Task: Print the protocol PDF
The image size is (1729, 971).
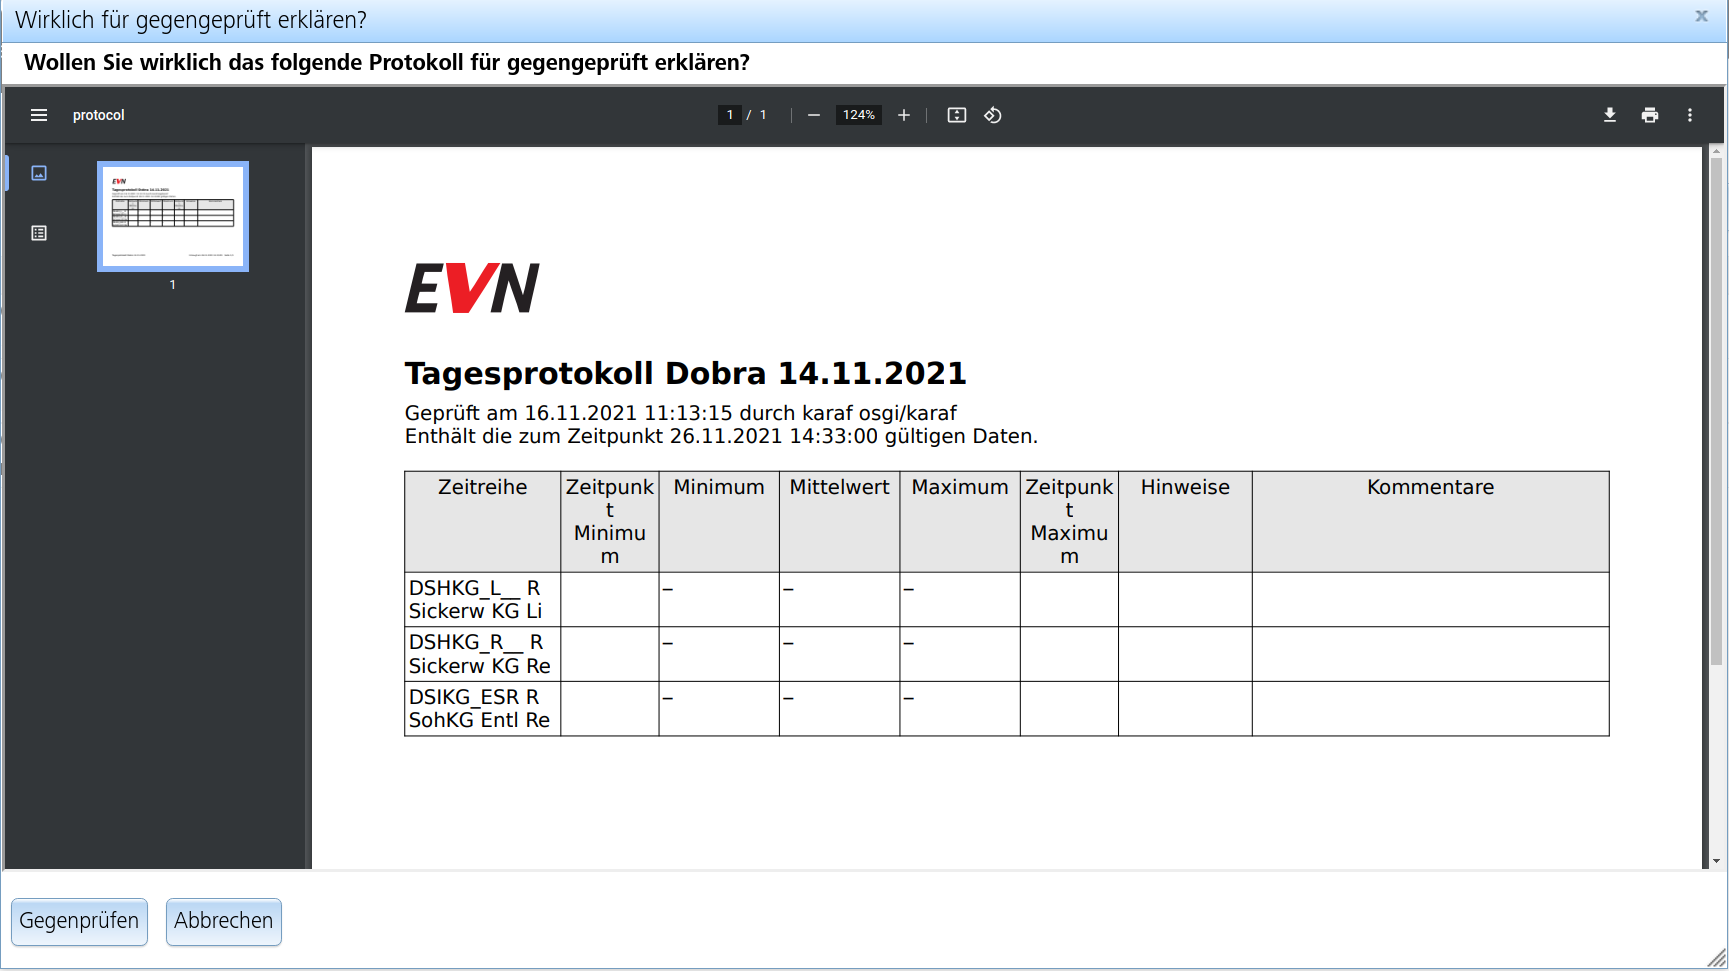Action: 1650,115
